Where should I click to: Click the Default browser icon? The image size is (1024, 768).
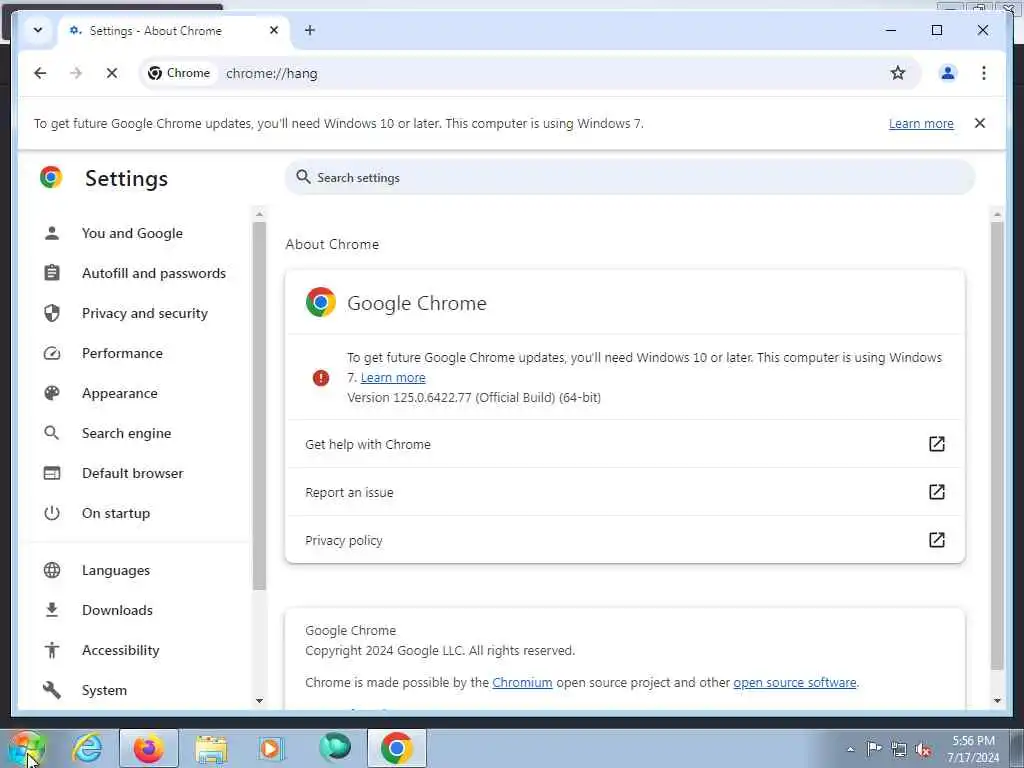click(52, 473)
